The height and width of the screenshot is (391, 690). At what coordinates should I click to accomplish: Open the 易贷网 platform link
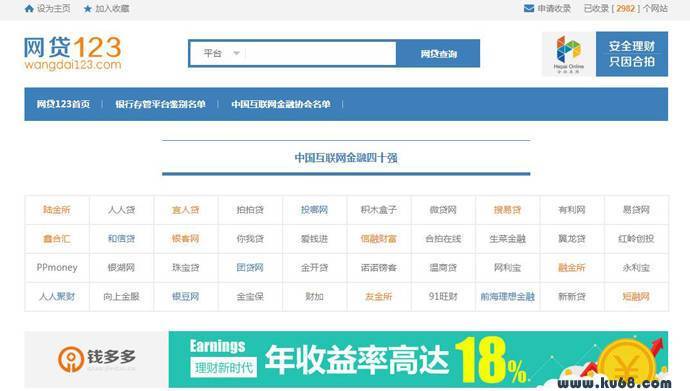(x=636, y=210)
